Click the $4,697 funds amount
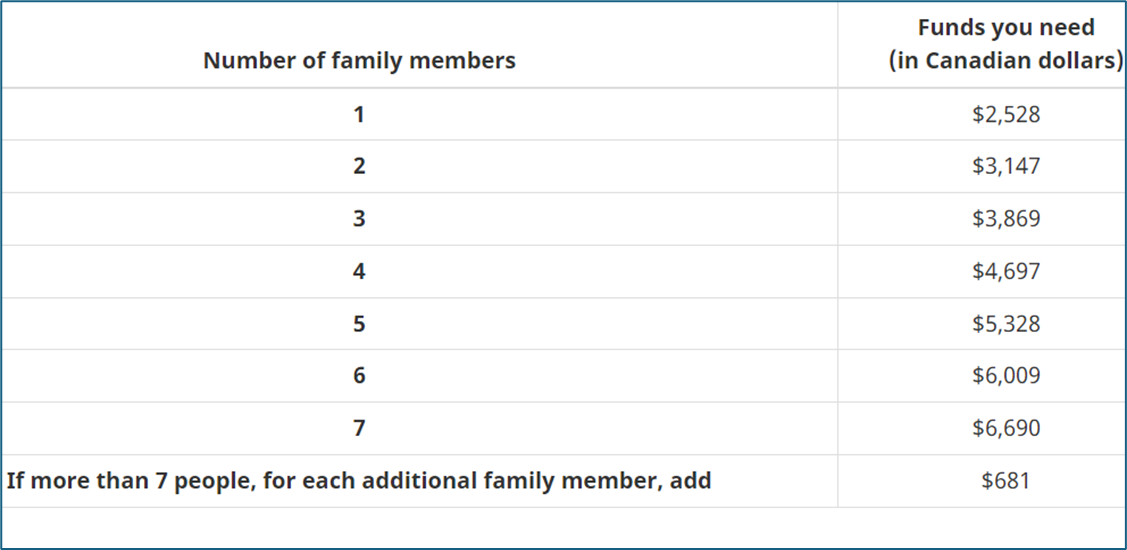 coord(1006,272)
